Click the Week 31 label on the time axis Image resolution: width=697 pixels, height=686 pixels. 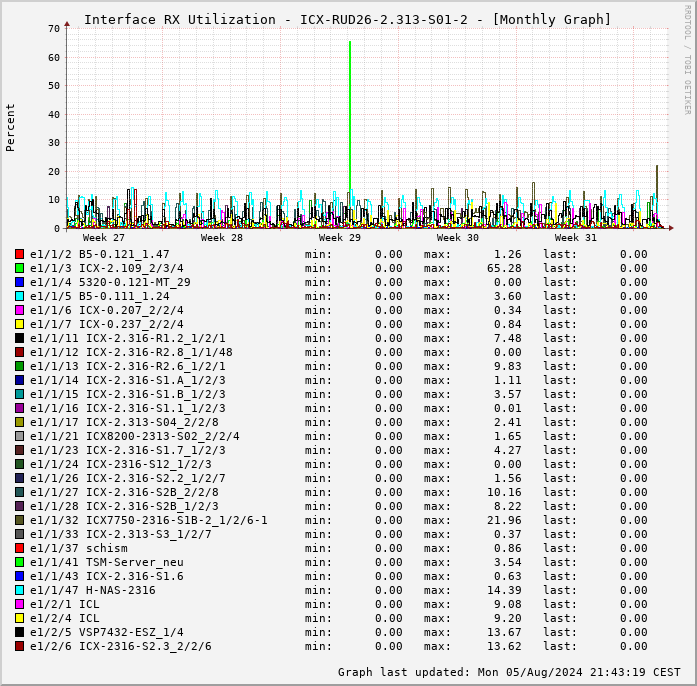[x=576, y=238]
